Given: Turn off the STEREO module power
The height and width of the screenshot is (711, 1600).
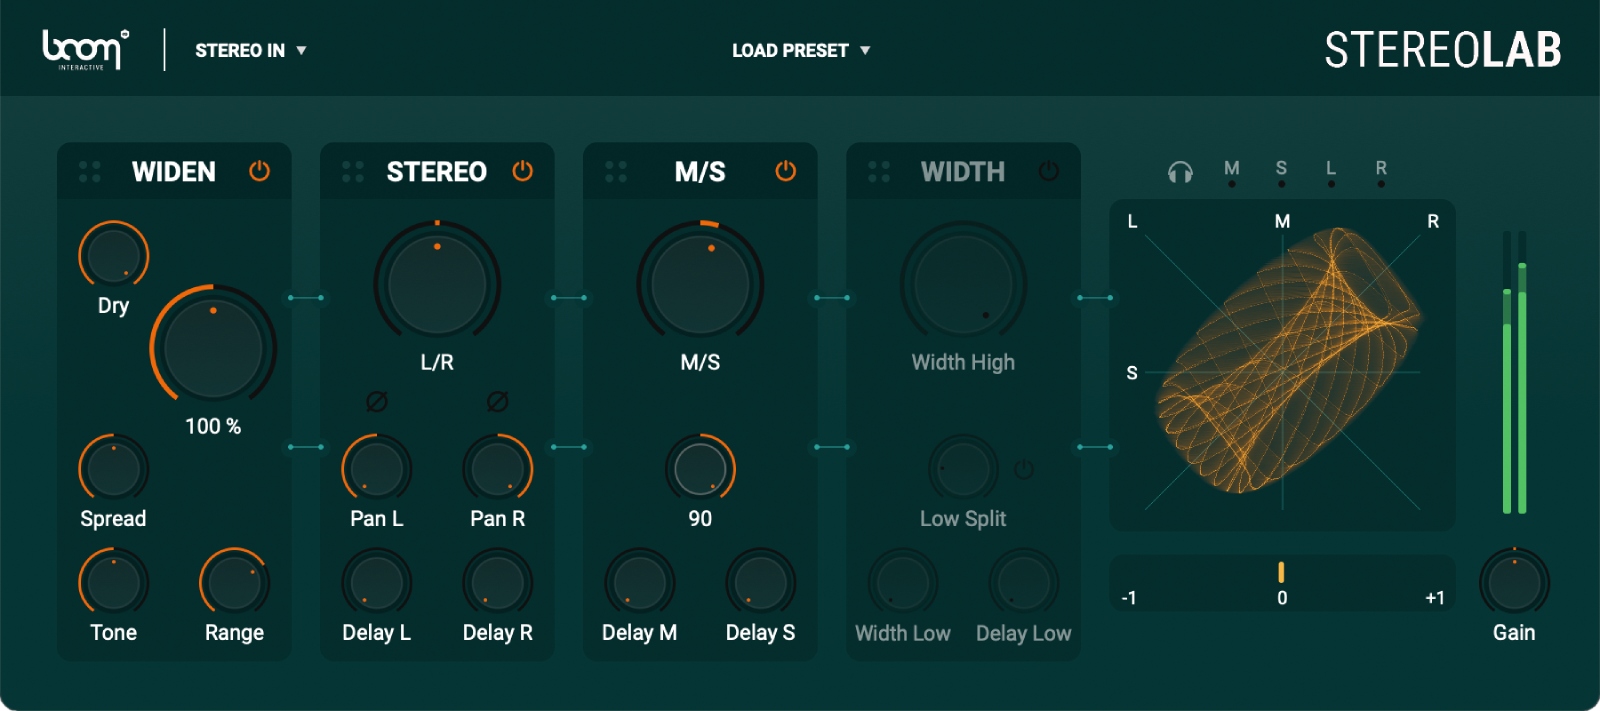Looking at the screenshot, I should point(522,171).
